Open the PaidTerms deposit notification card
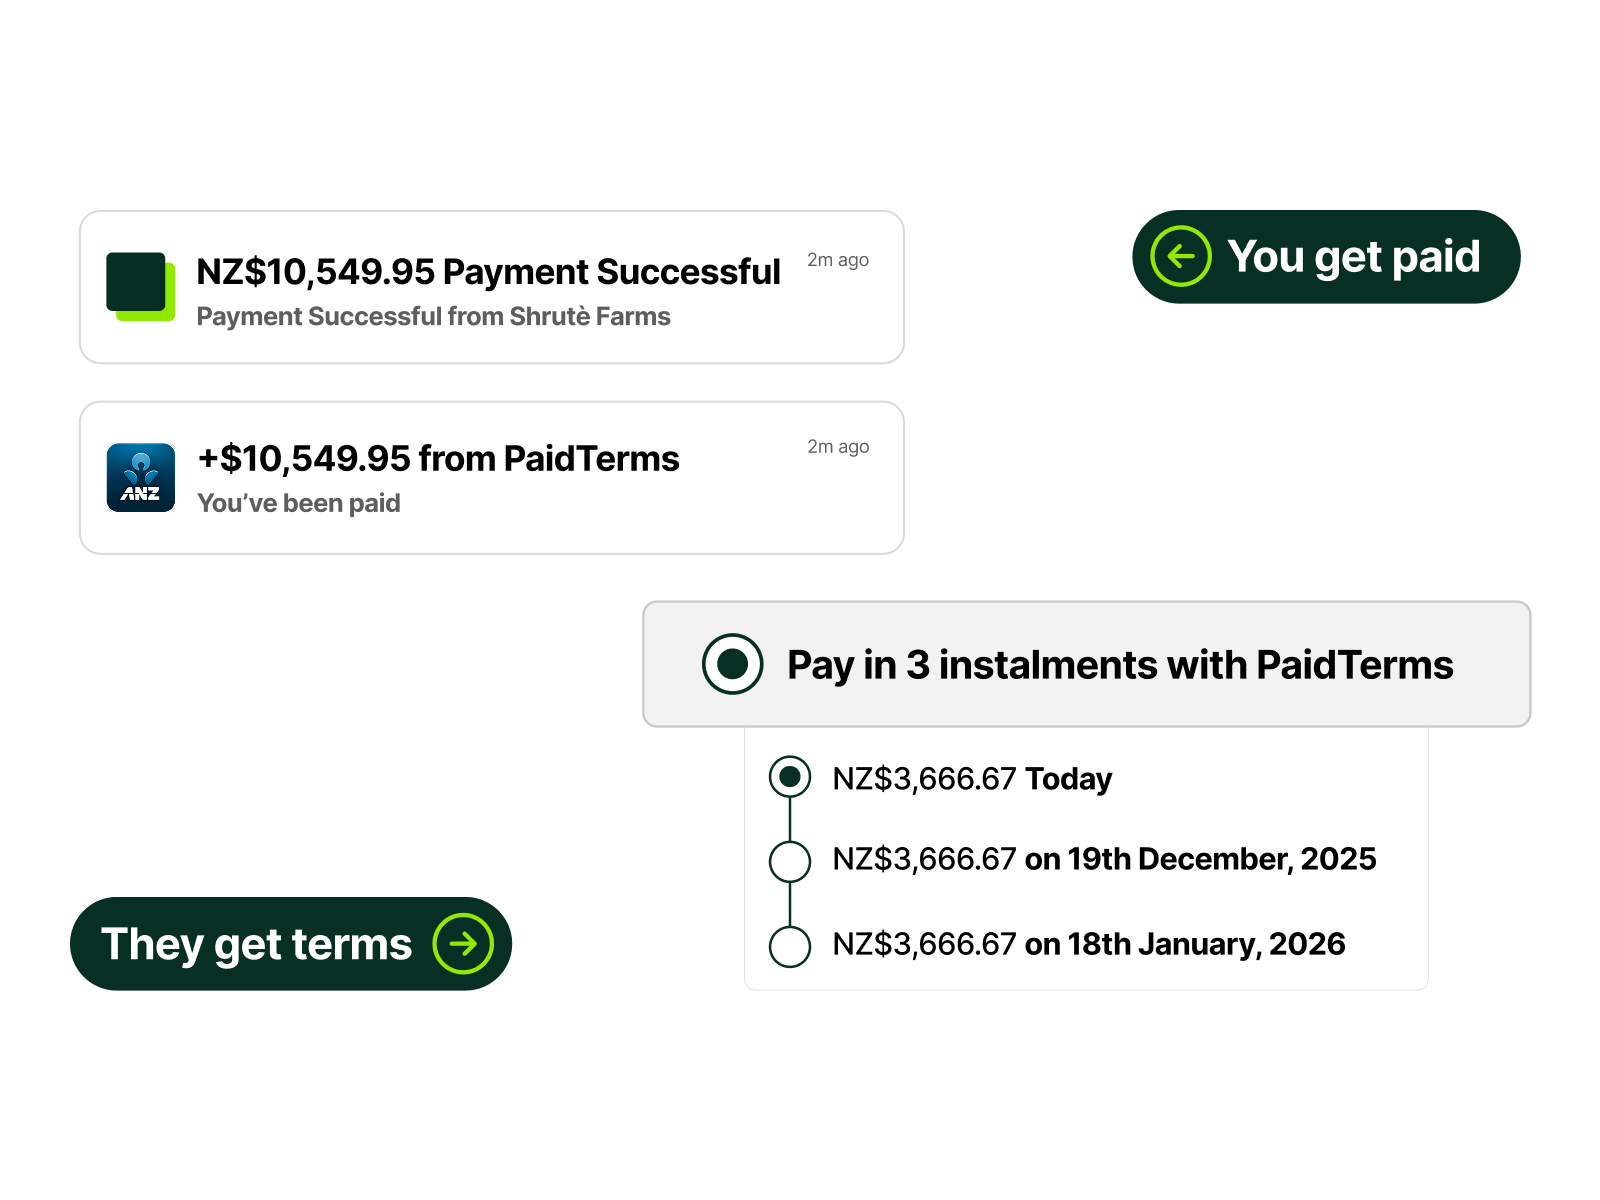 491,476
